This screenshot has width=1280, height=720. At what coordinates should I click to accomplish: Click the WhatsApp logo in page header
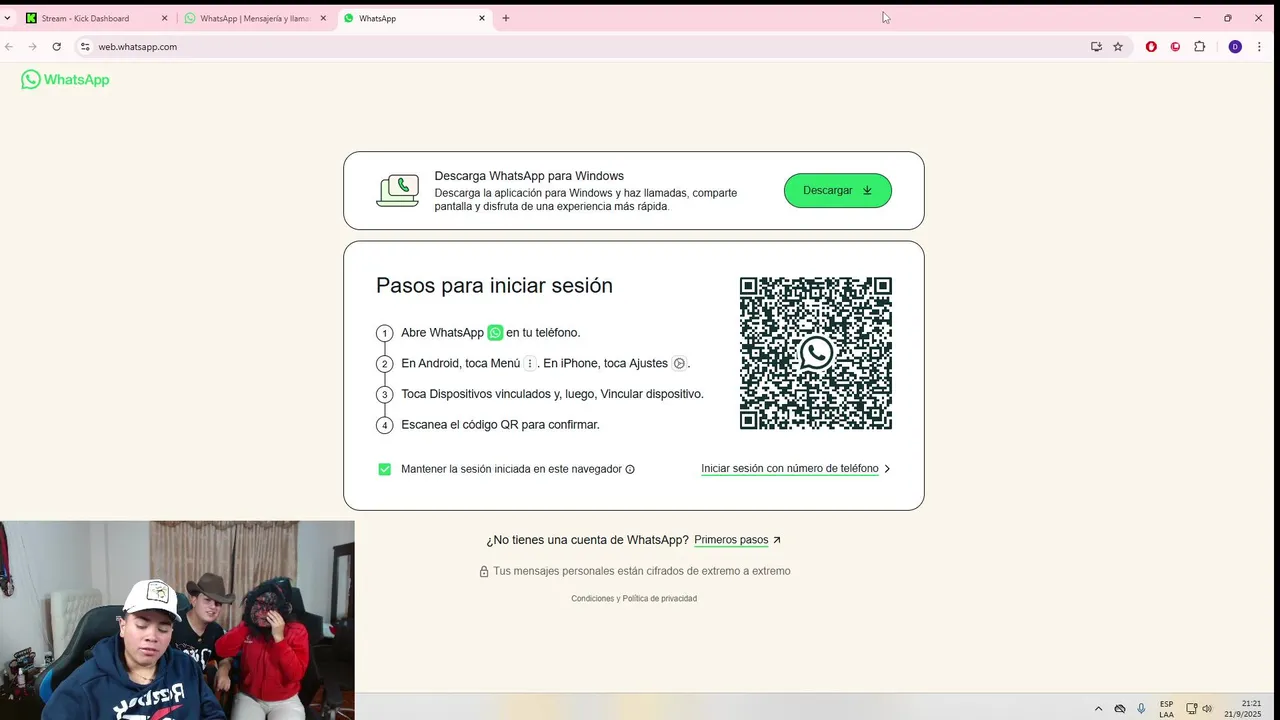pos(65,80)
